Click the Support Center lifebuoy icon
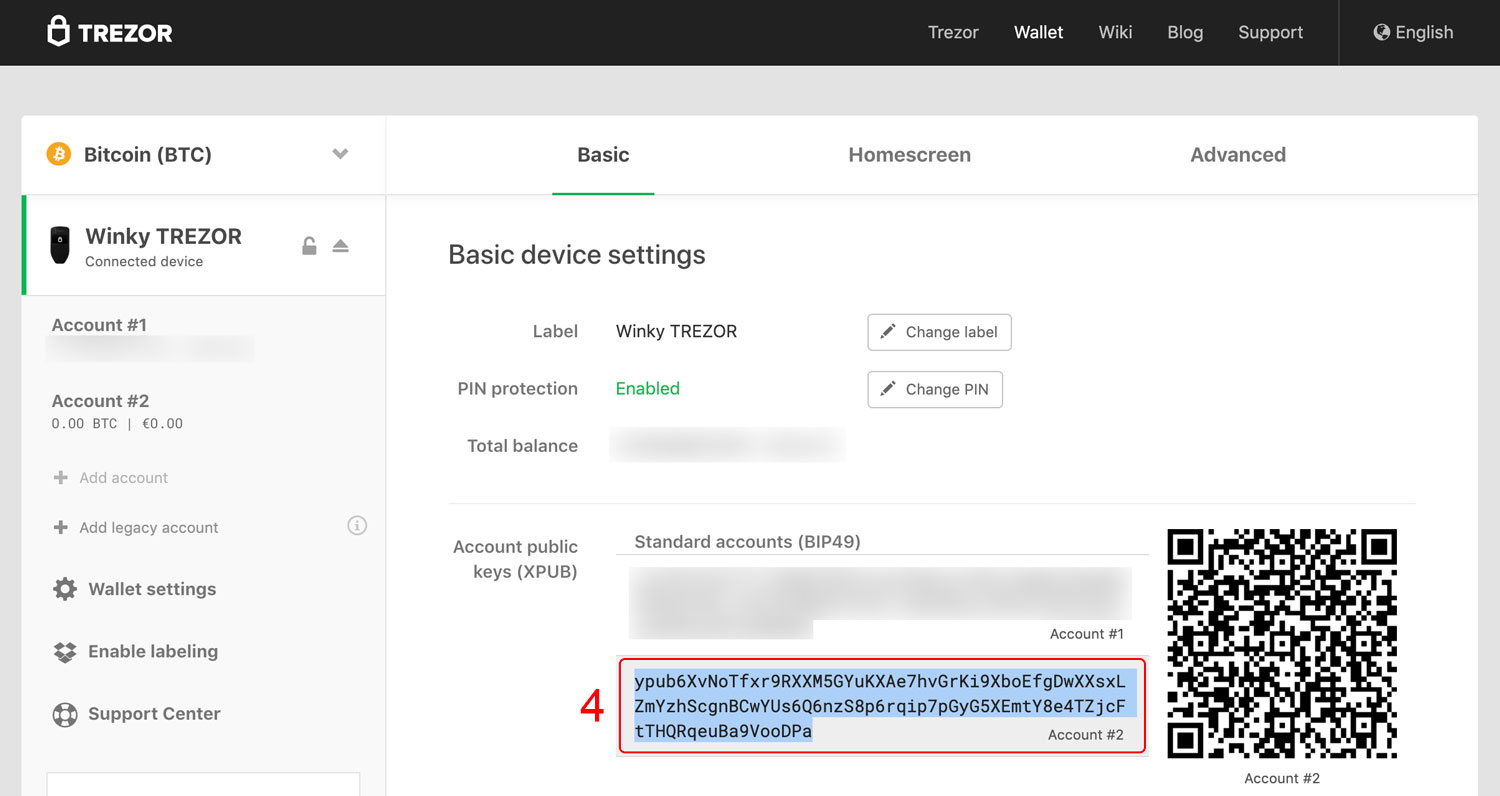This screenshot has height=796, width=1500. (65, 714)
